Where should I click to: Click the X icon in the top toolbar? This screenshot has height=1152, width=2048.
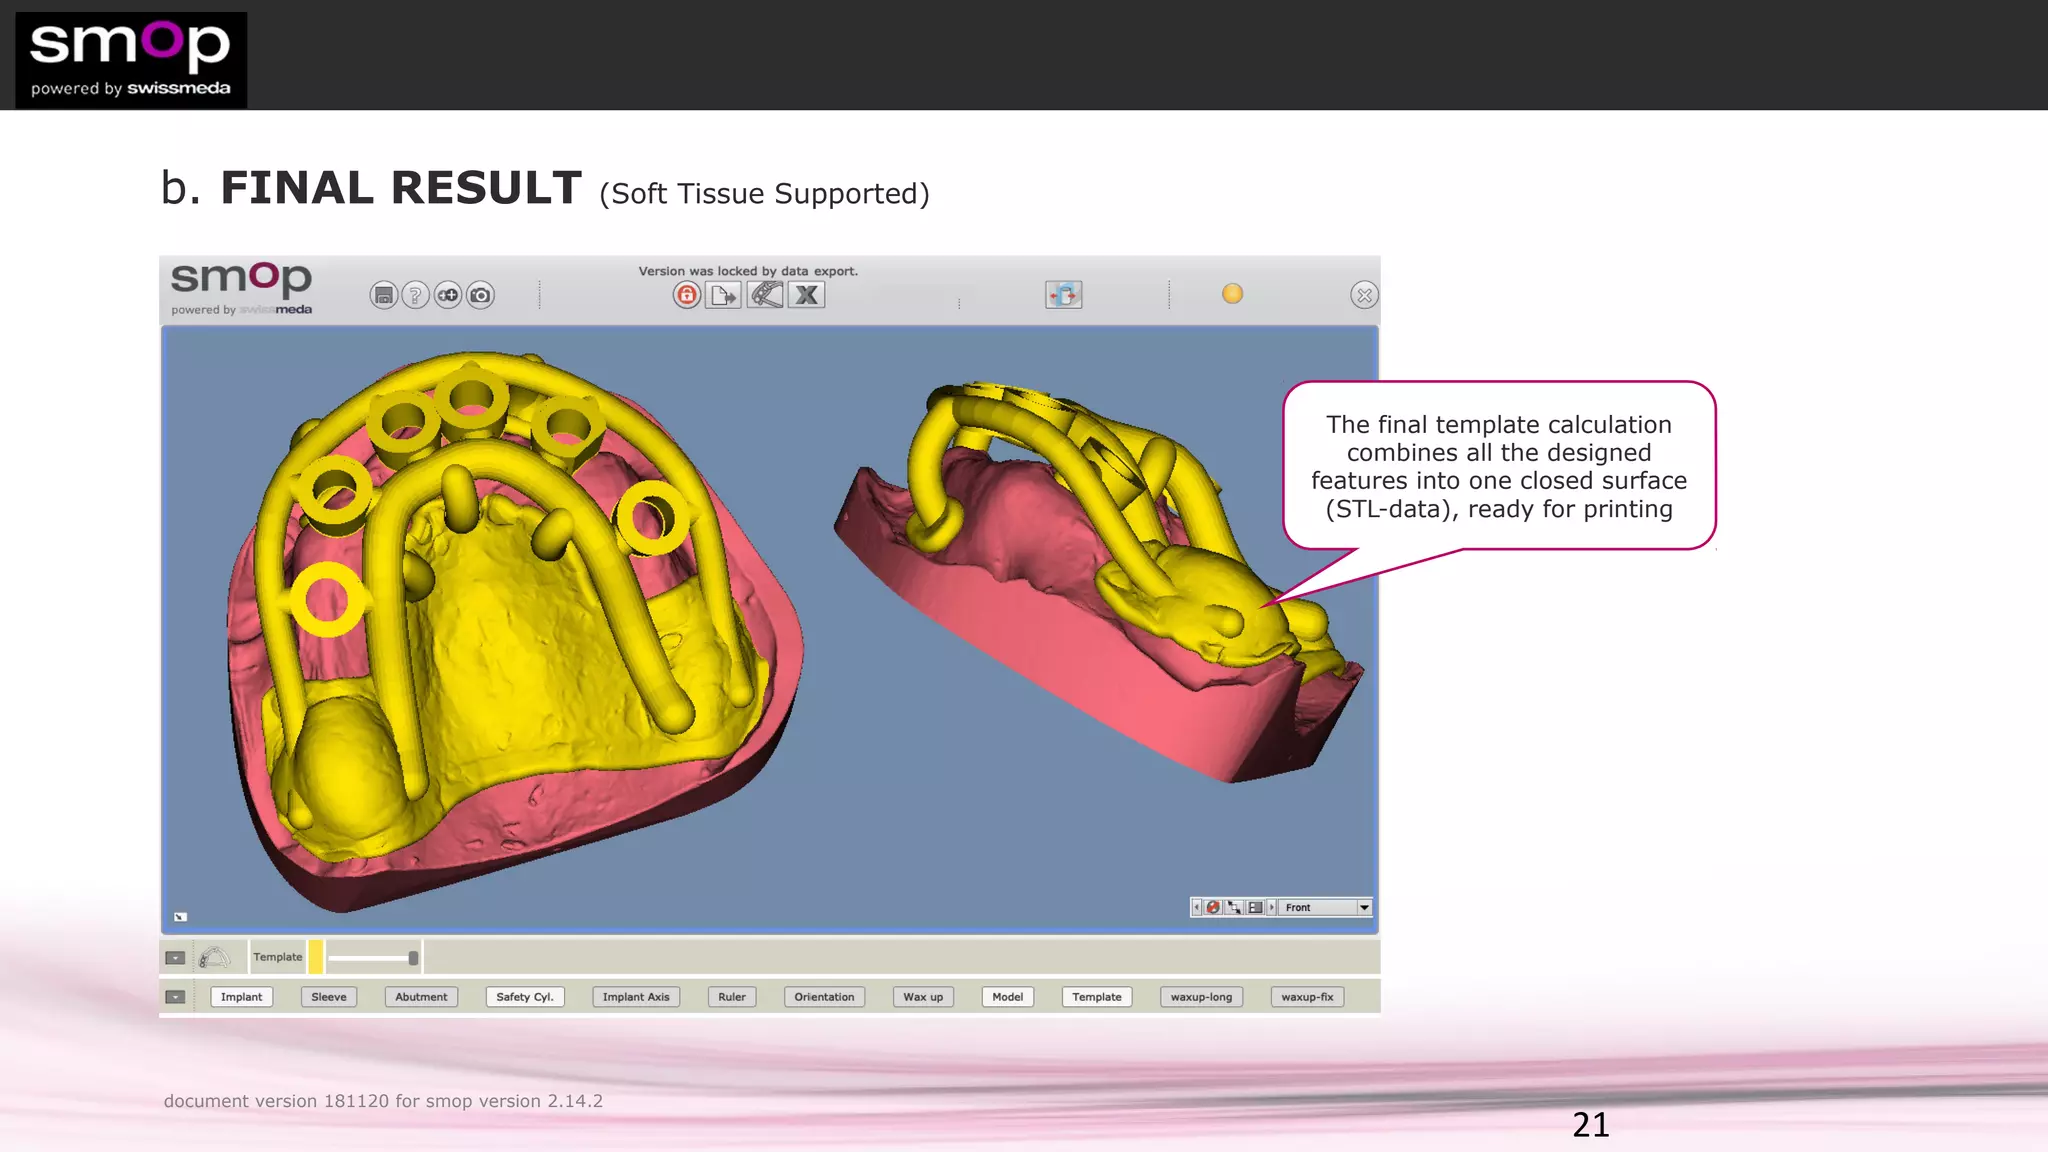tap(806, 295)
